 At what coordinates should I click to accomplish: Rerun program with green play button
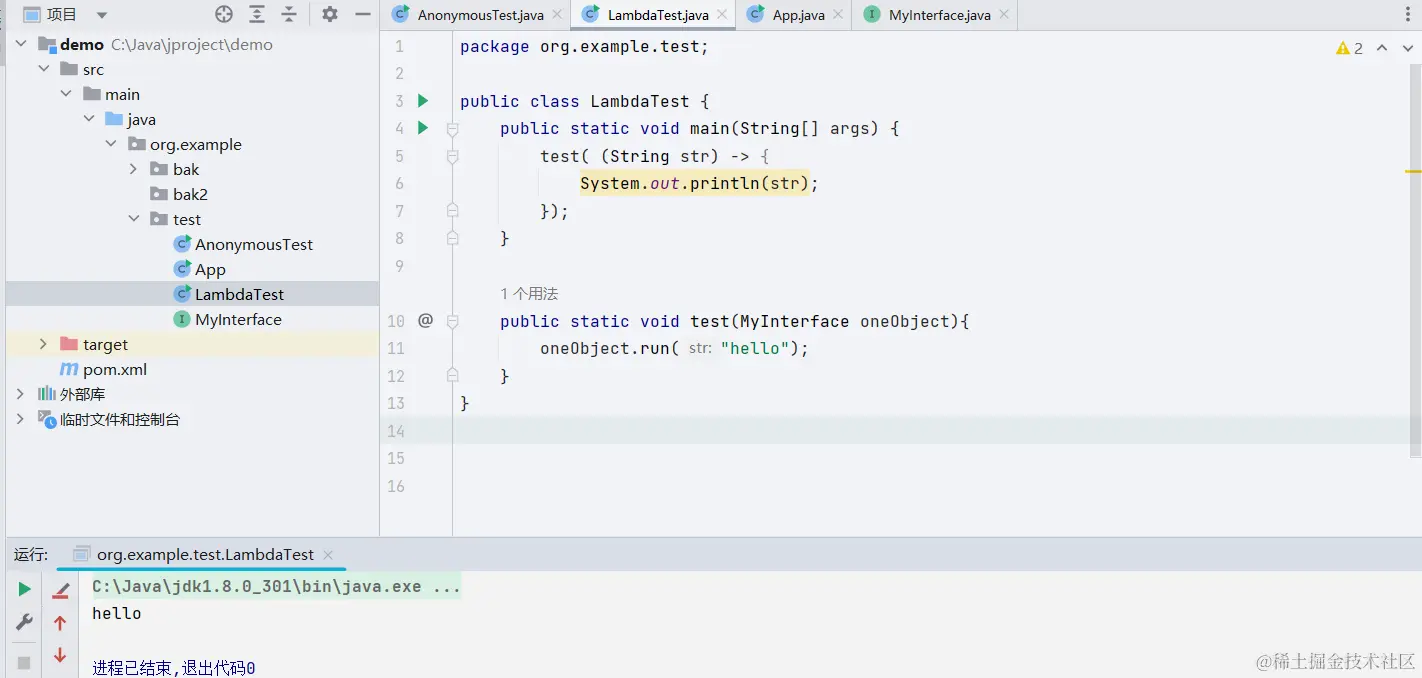(24, 589)
